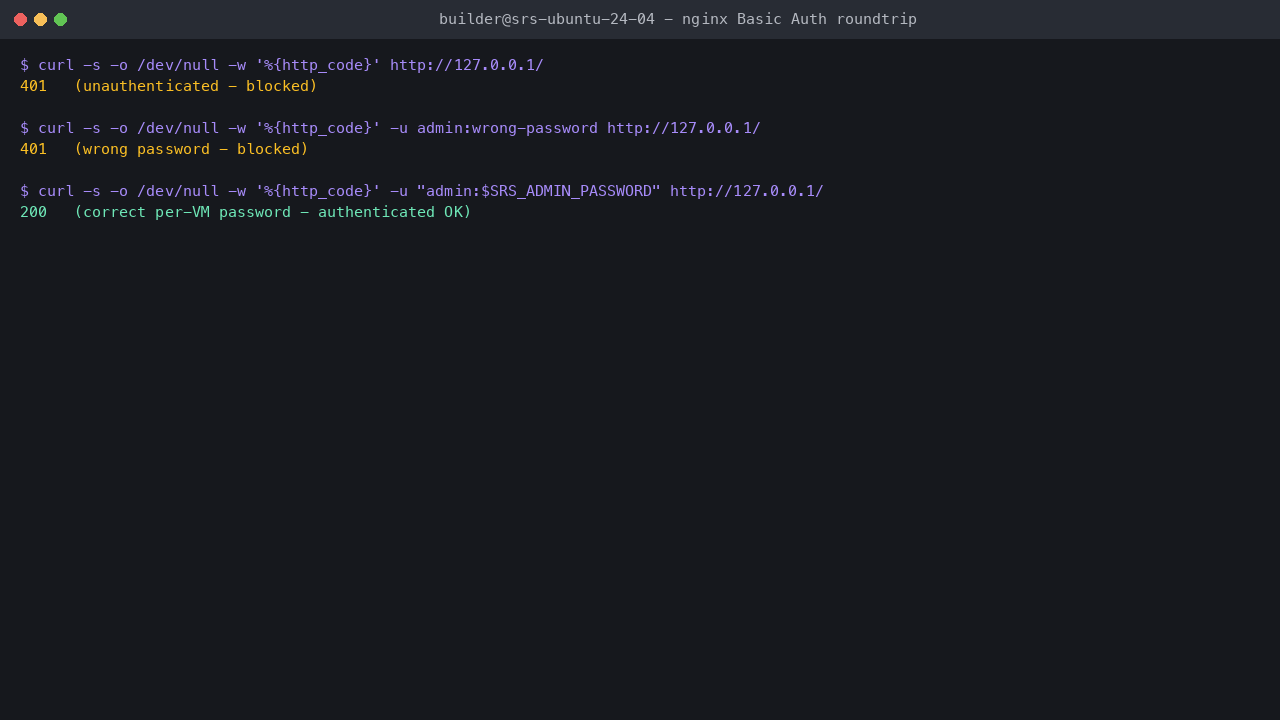This screenshot has height=720, width=1280.
Task: Click the curl command using $SRS_ADMIN_PASSWORD
Action: 422,191
